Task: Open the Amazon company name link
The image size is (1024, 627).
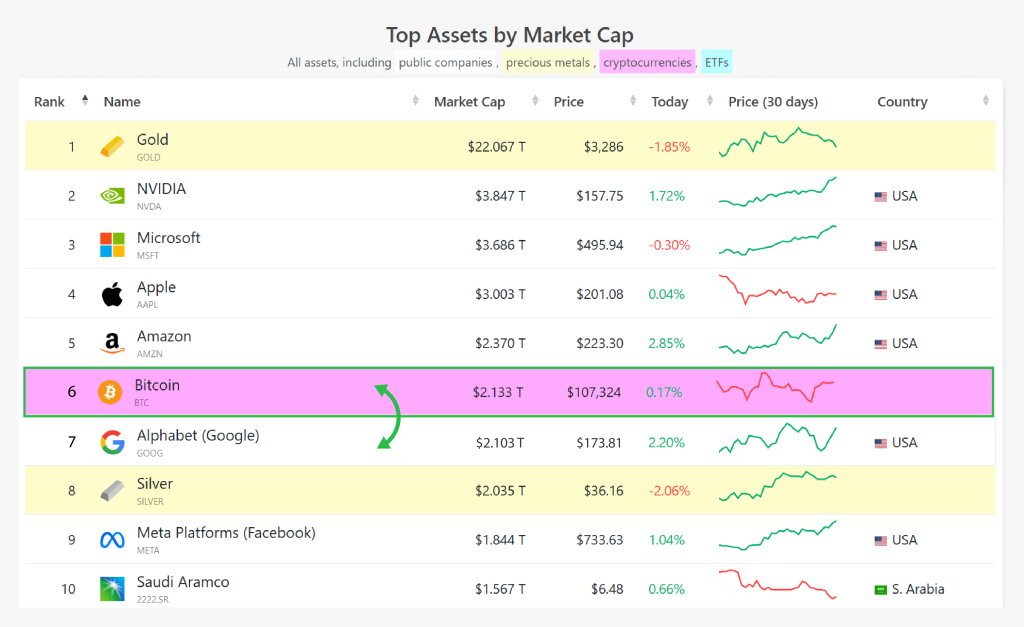Action: [164, 336]
